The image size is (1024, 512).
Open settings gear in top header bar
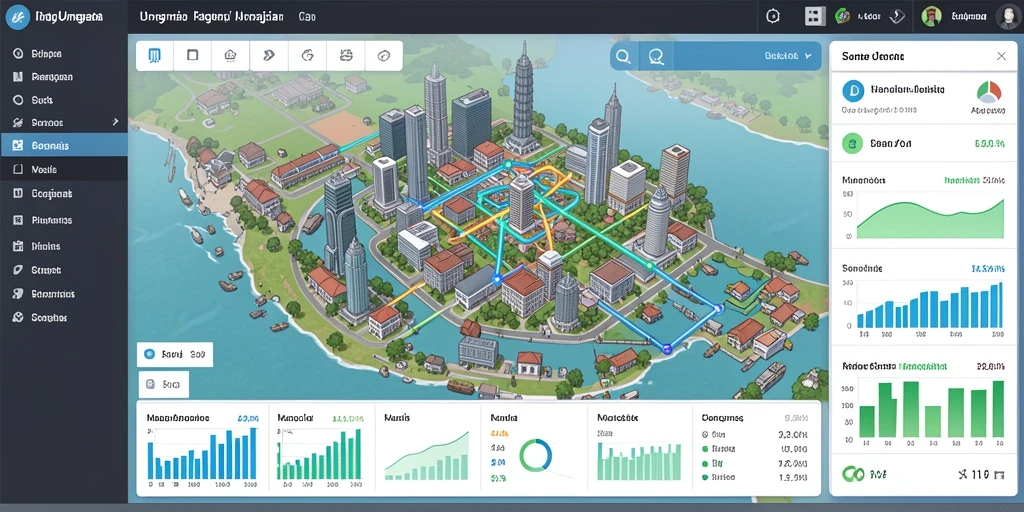pyautogui.click(x=773, y=17)
